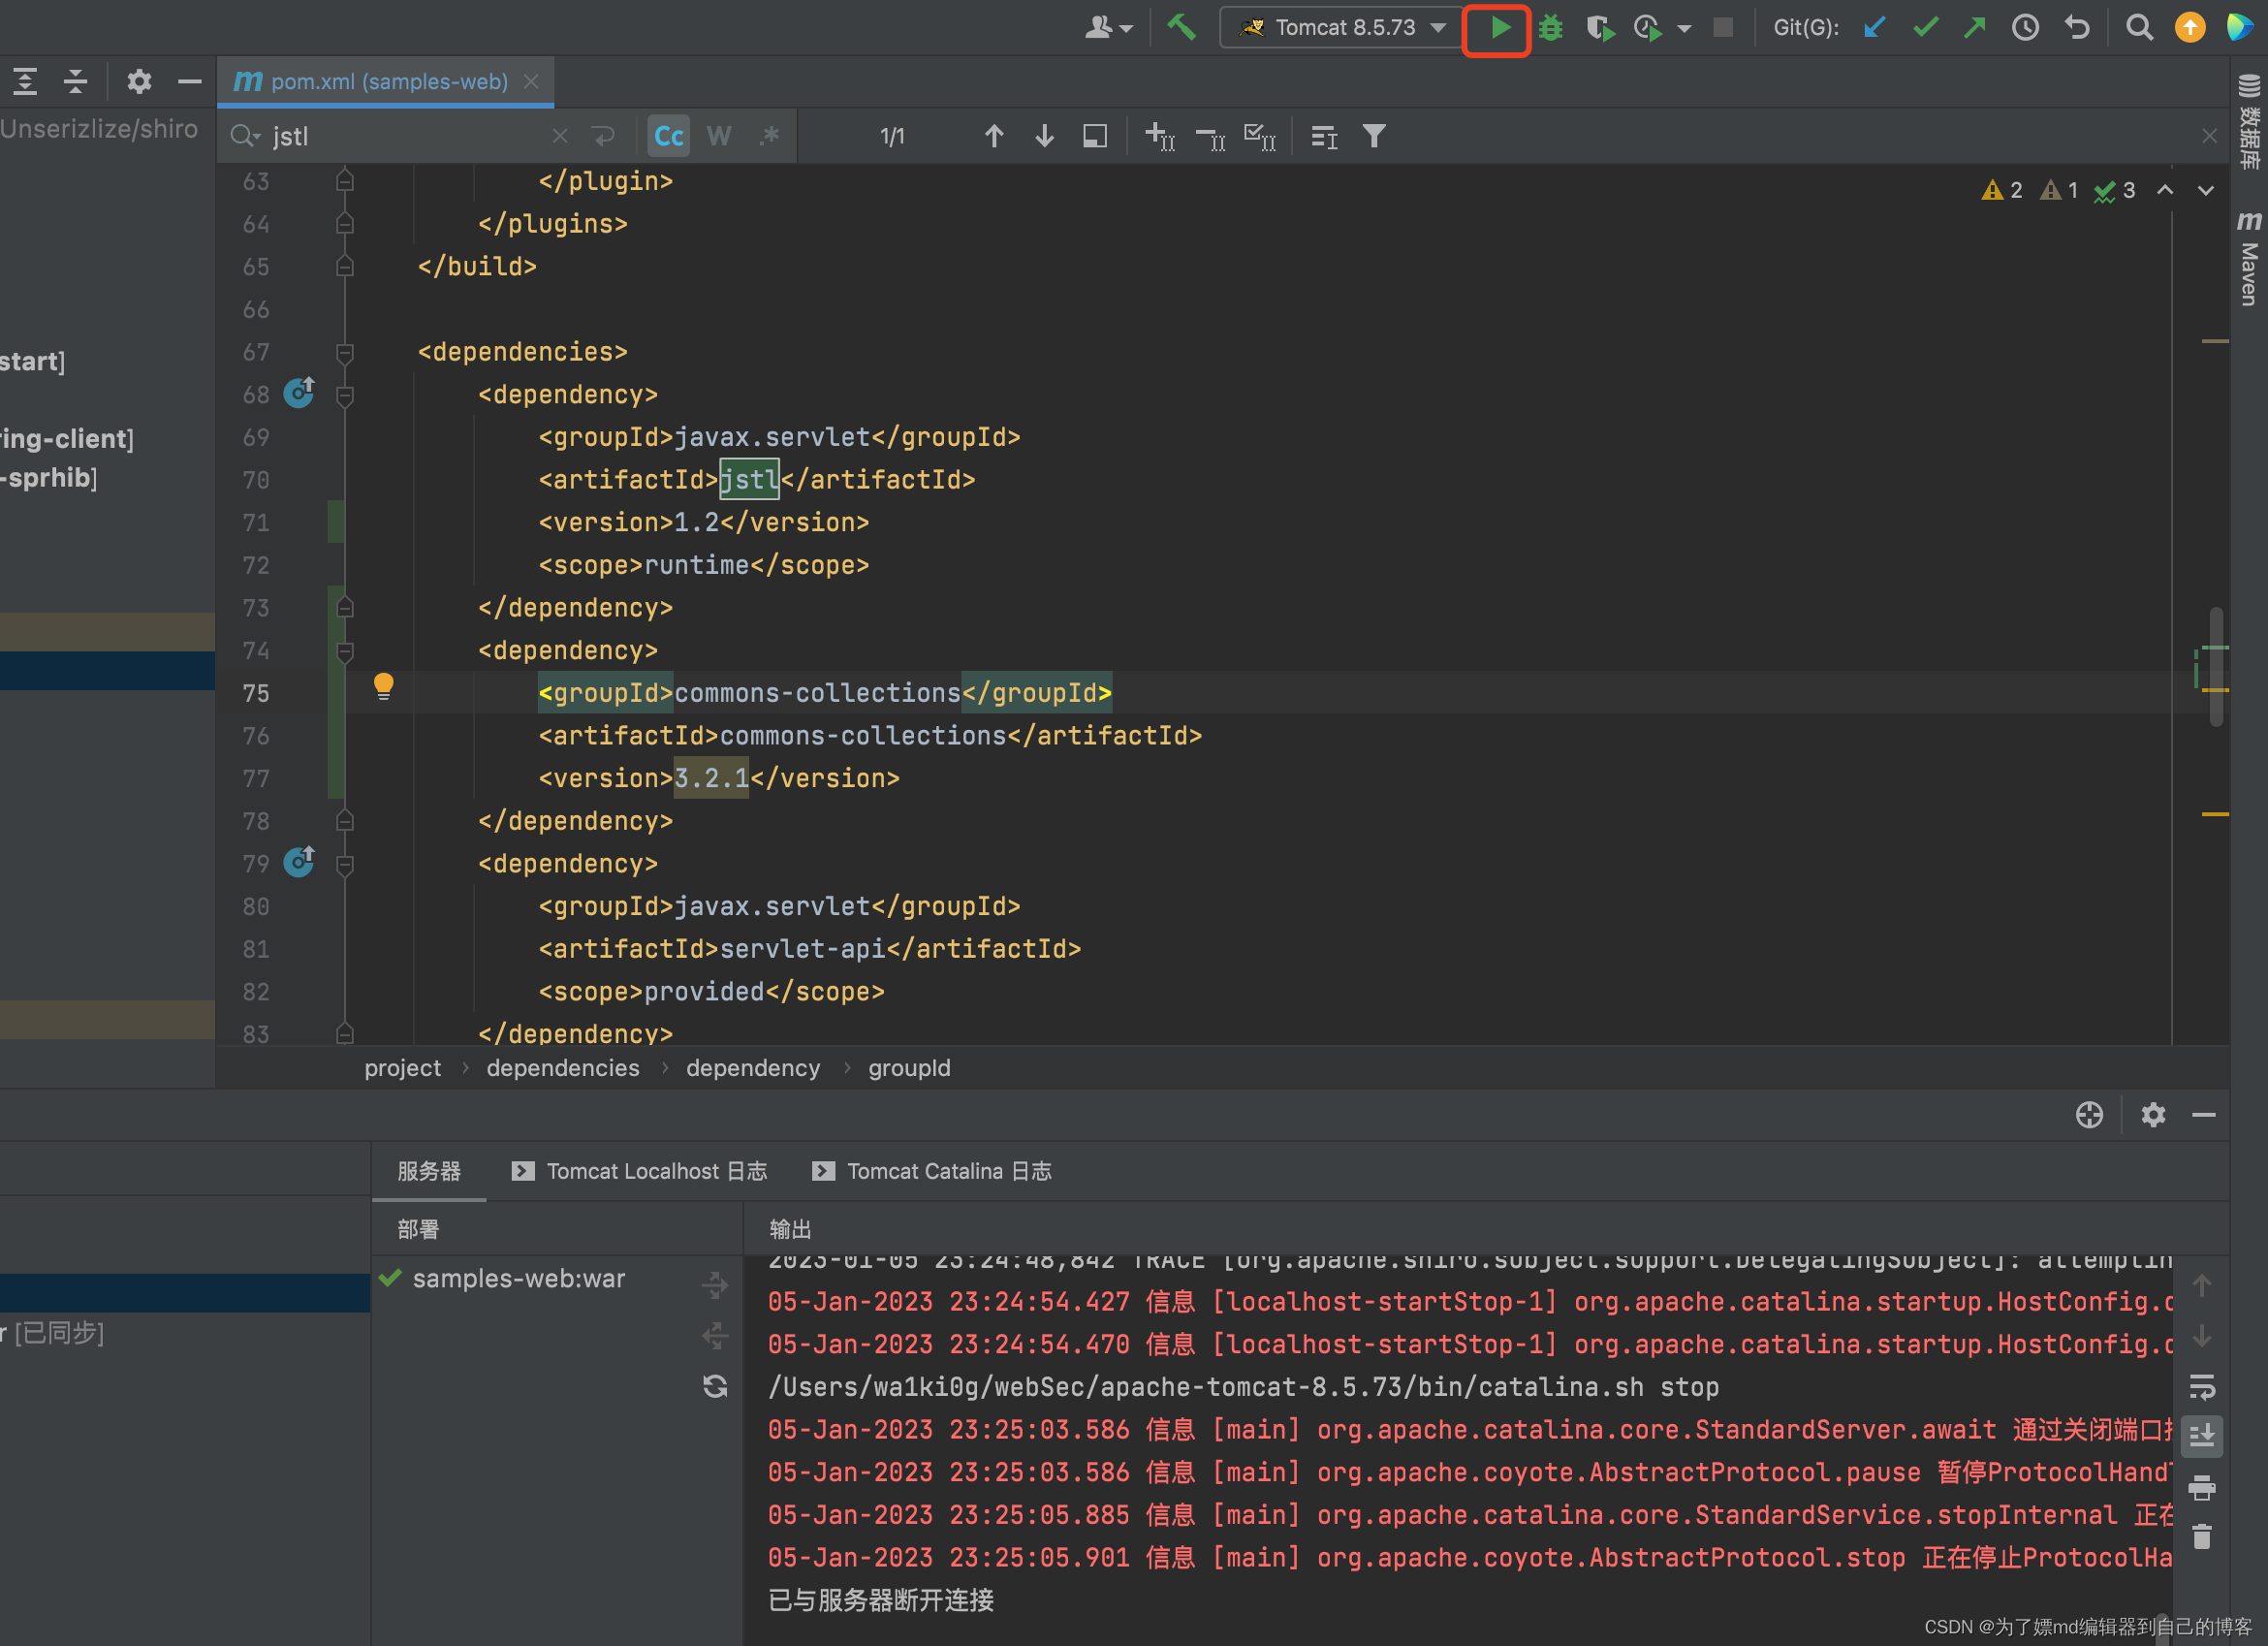The image size is (2268, 1646).
Task: Insert a new line in the search field
Action: coord(602,136)
